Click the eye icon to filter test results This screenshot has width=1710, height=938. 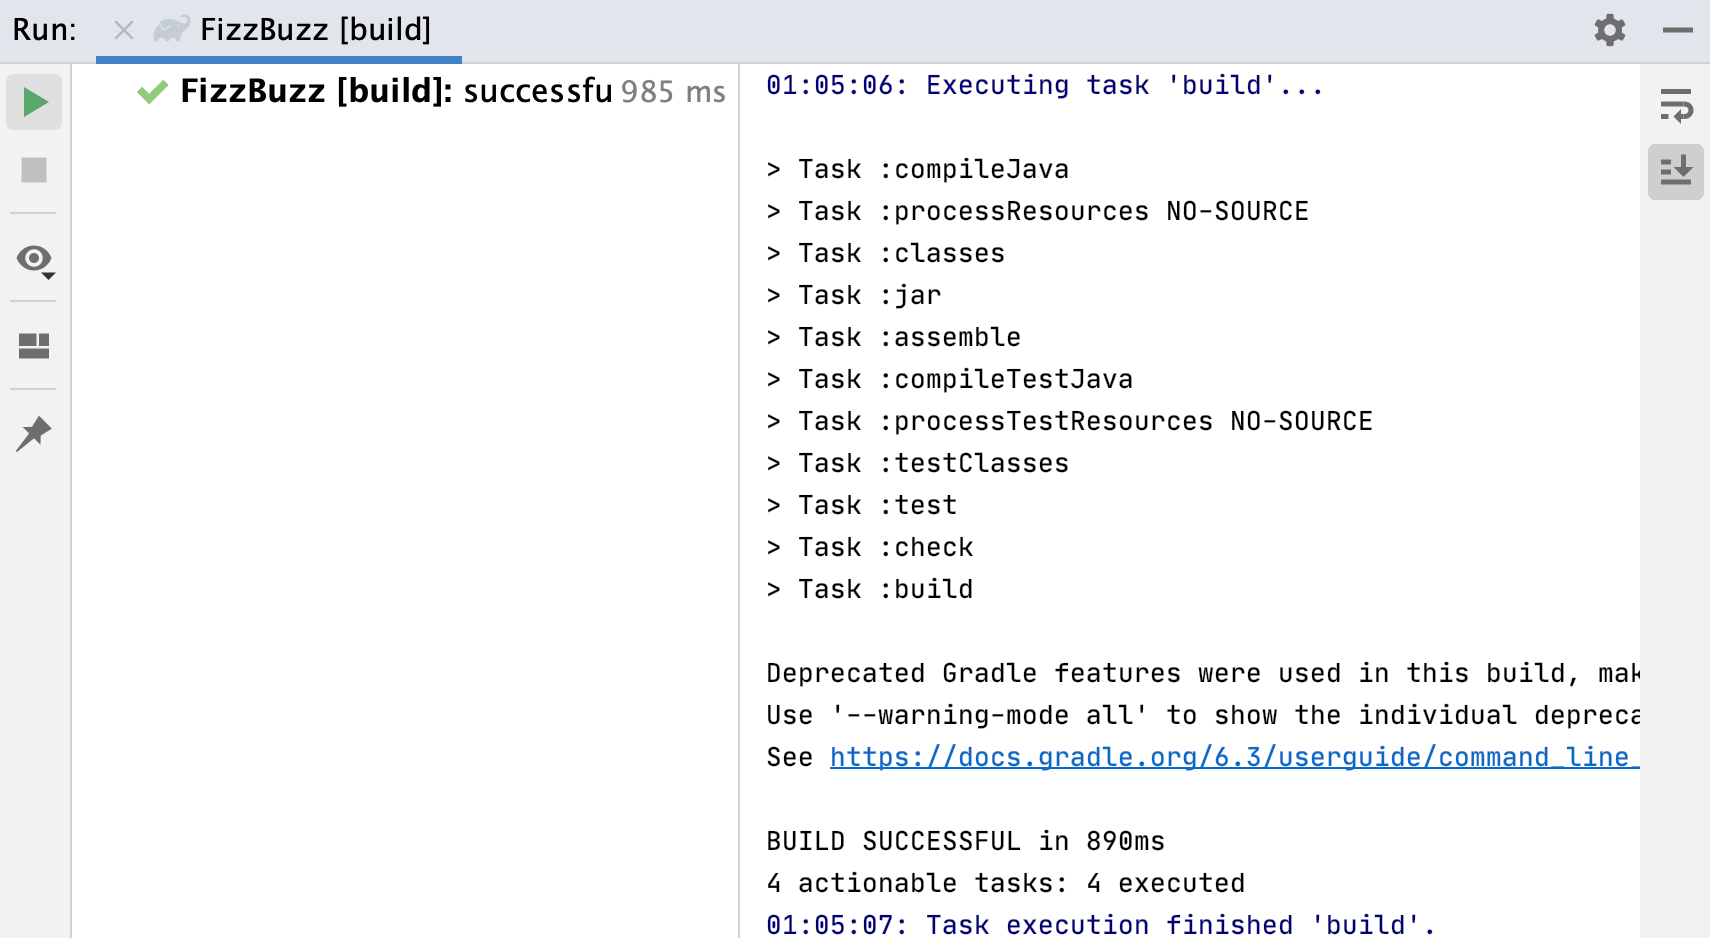pos(30,258)
